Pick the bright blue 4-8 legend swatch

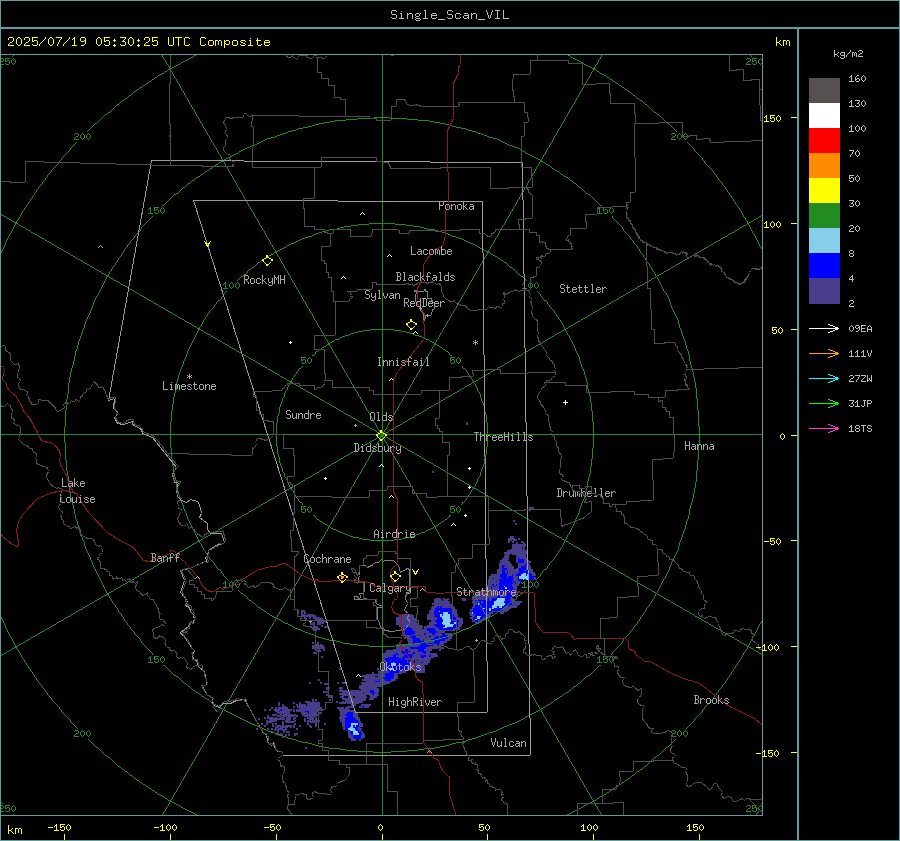pyautogui.click(x=824, y=265)
